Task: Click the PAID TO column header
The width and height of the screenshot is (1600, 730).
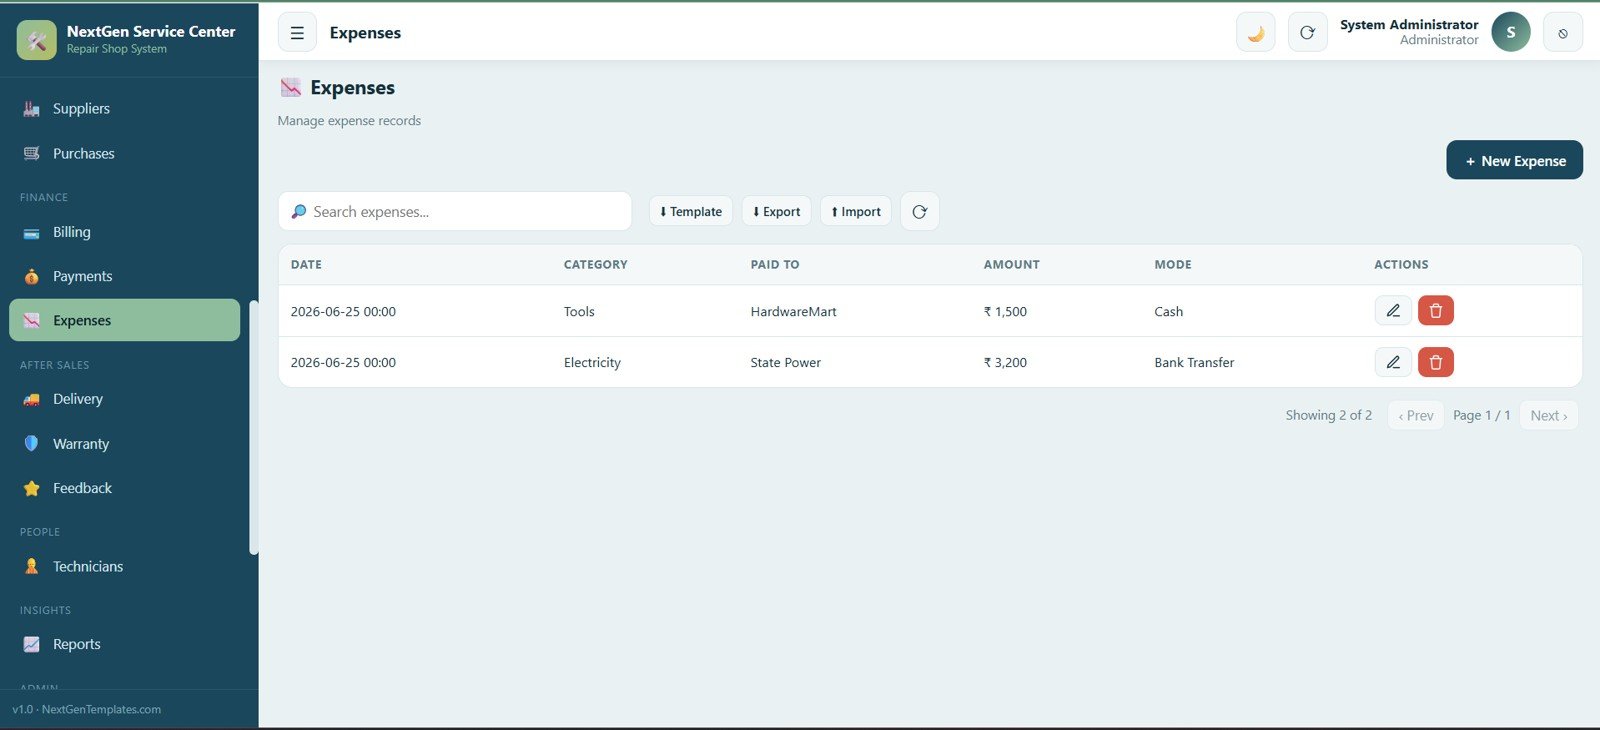Action: 775,265
